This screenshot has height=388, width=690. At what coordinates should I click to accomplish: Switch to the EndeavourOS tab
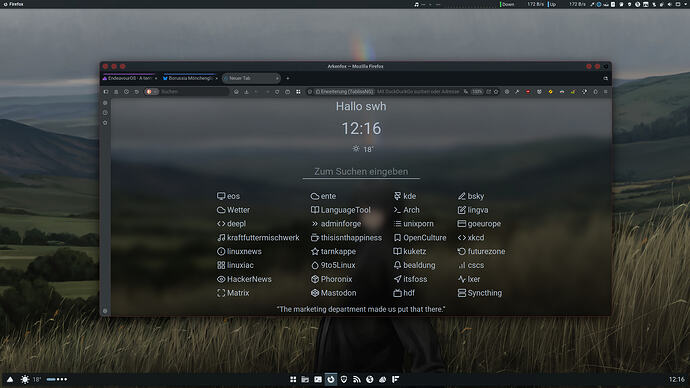[129, 78]
